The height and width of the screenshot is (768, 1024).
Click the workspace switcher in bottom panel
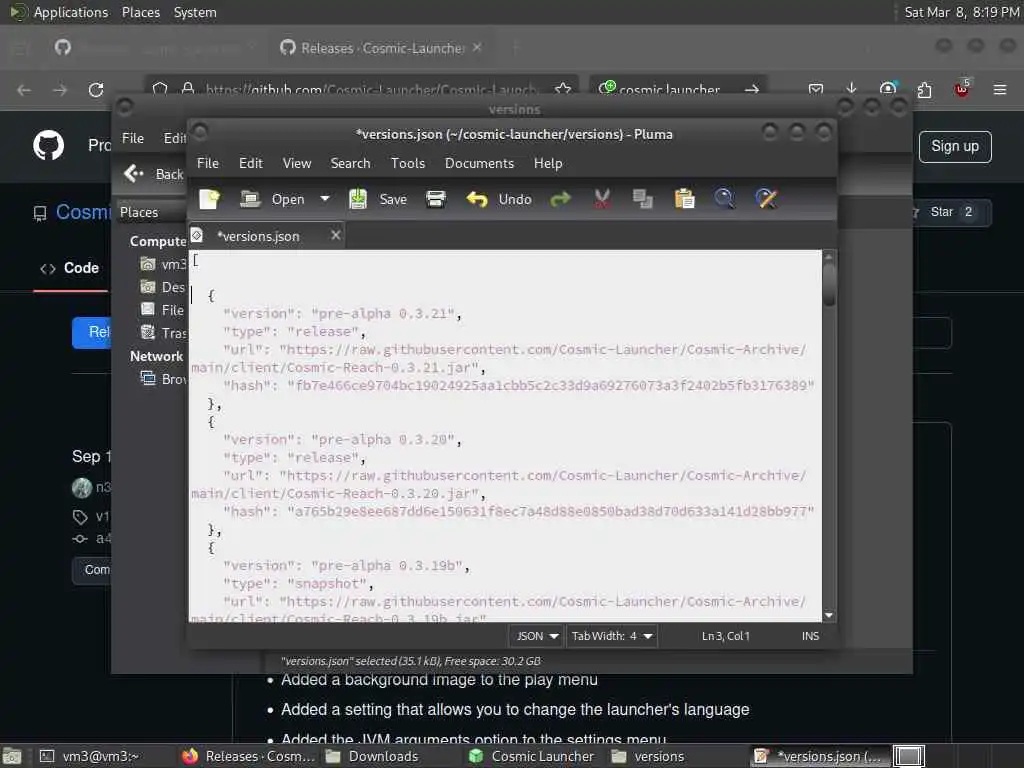pos(908,756)
